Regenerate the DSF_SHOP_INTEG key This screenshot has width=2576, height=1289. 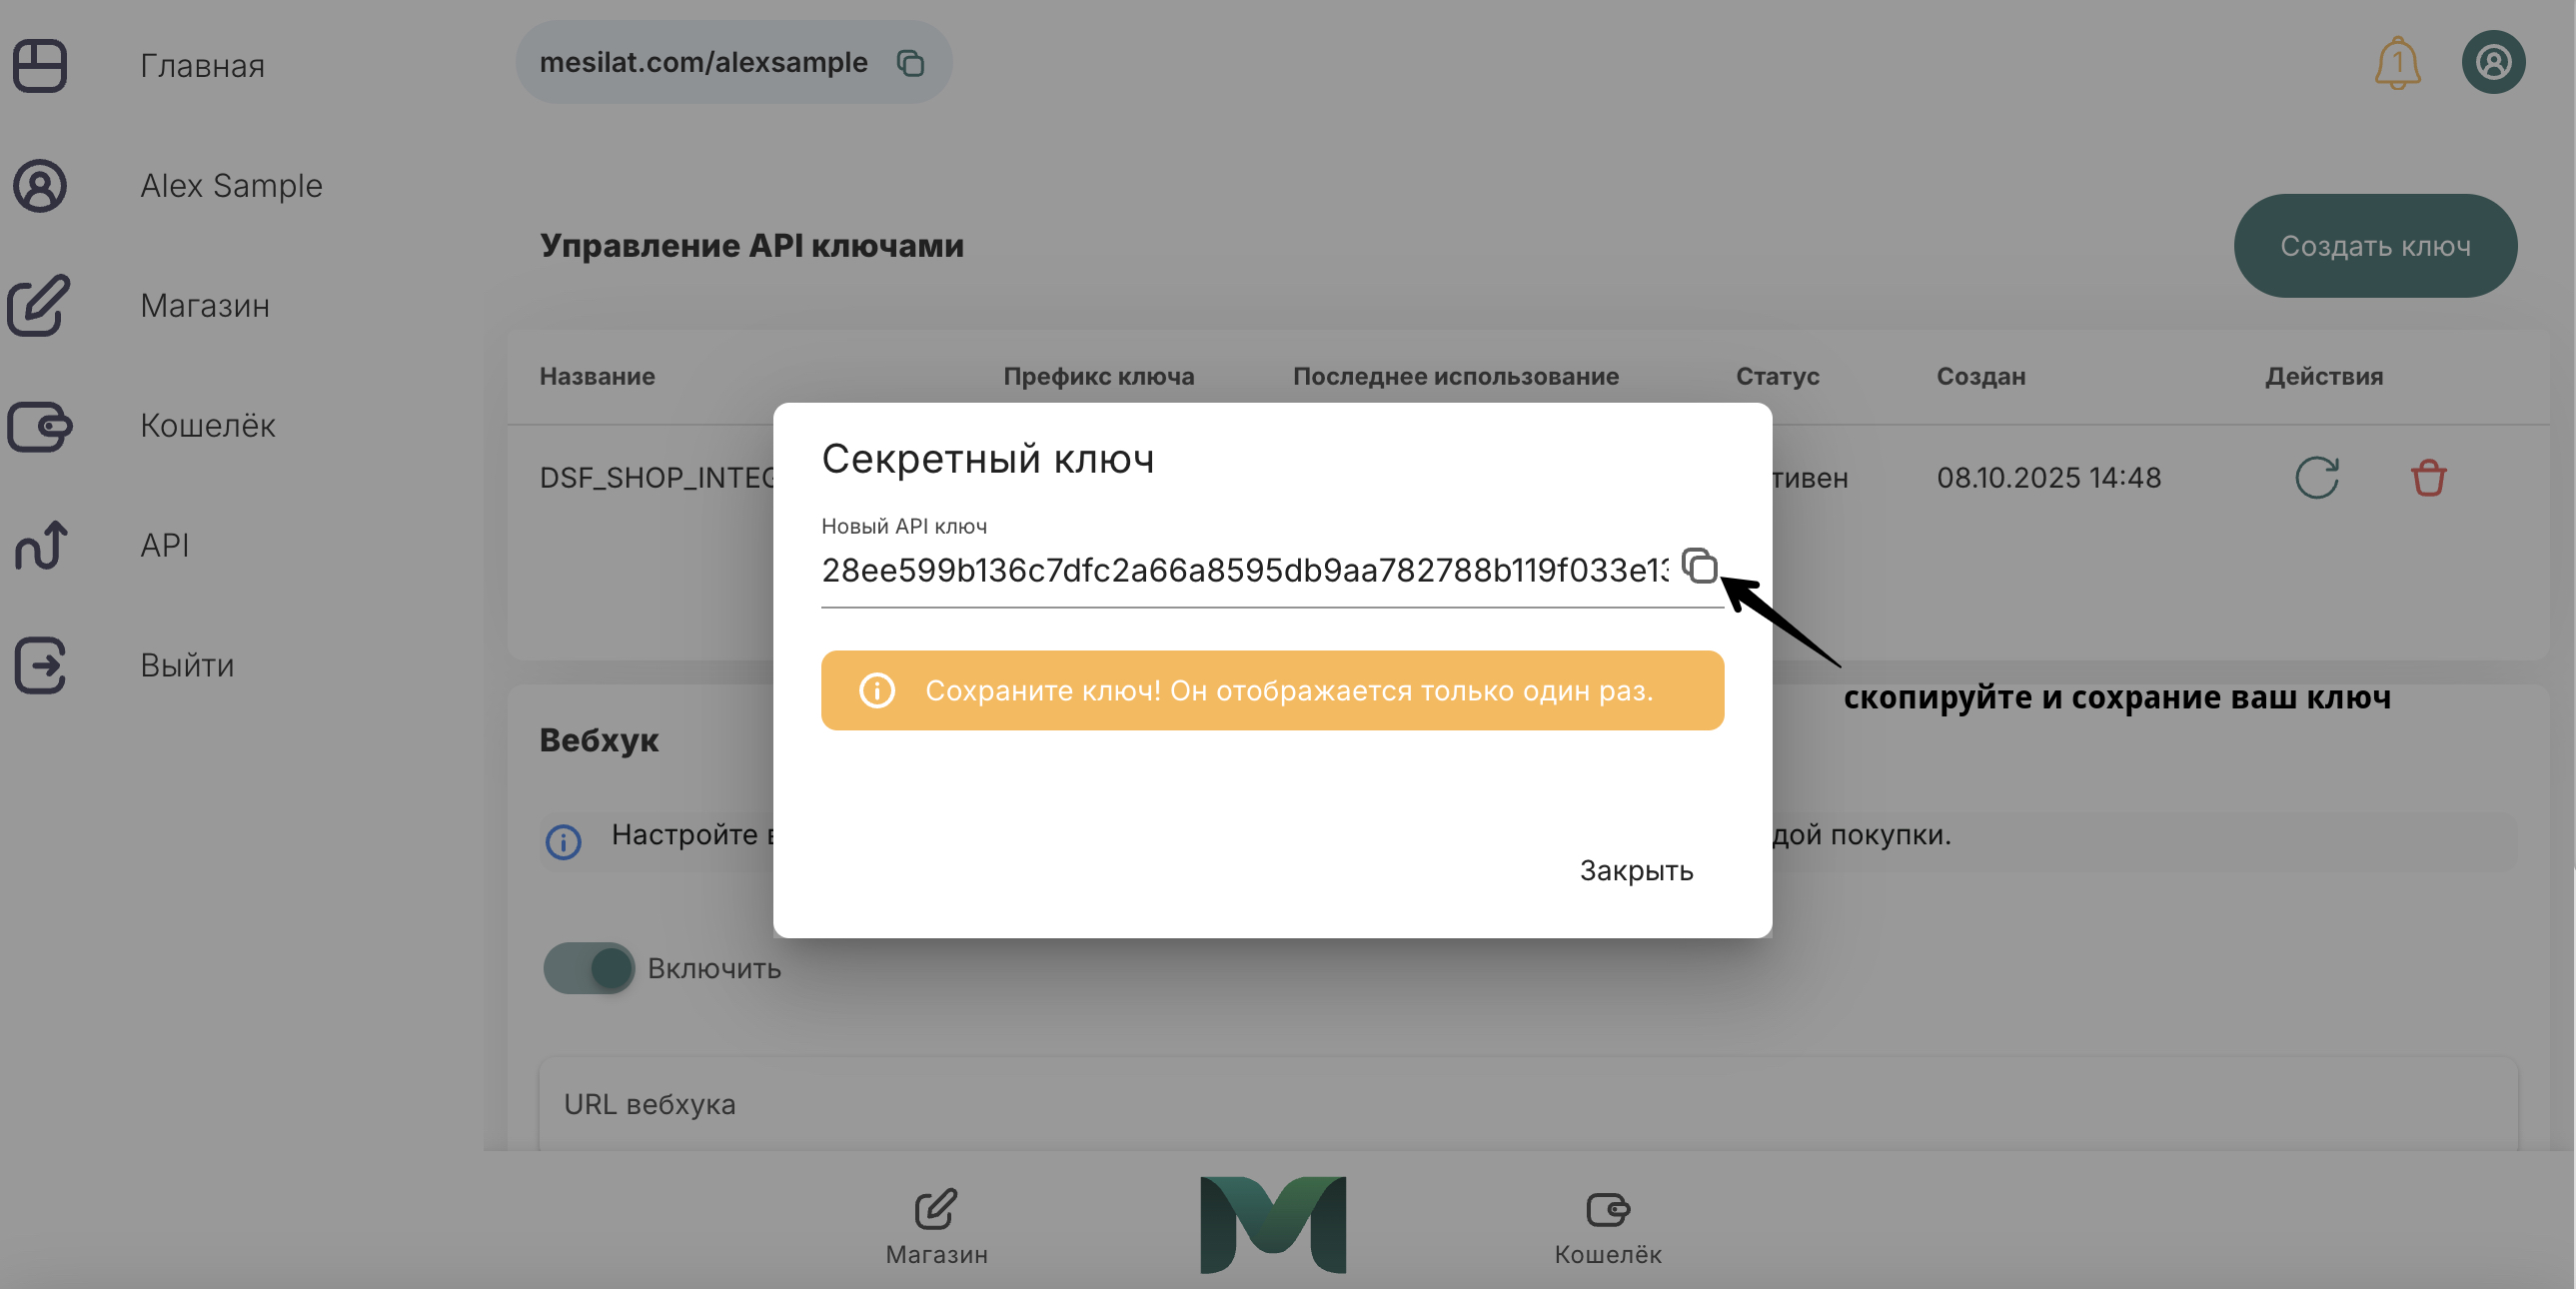(x=2318, y=478)
